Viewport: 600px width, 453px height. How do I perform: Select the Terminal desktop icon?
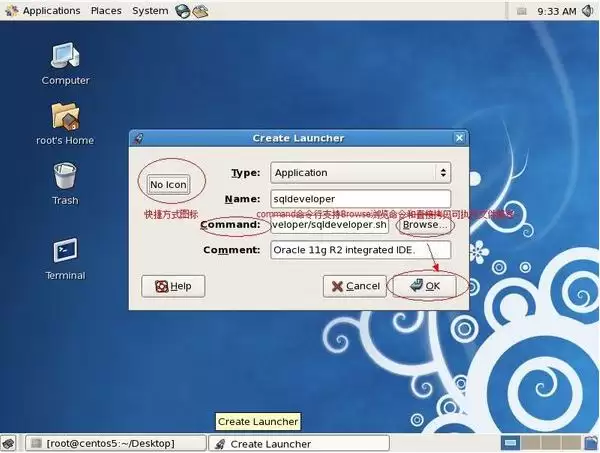point(65,259)
